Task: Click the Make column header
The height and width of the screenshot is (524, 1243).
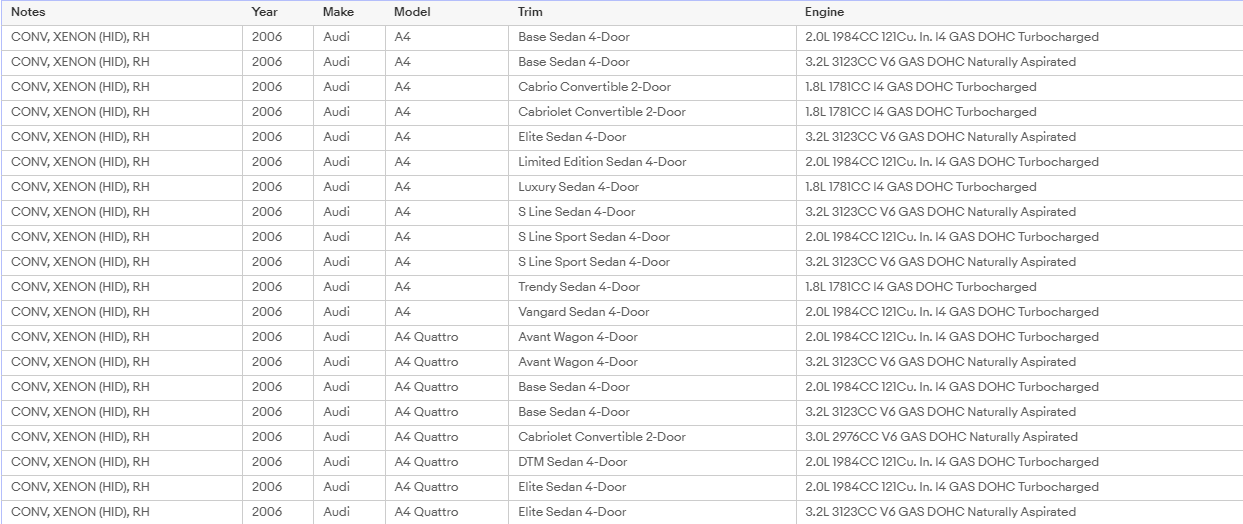Action: [348, 12]
